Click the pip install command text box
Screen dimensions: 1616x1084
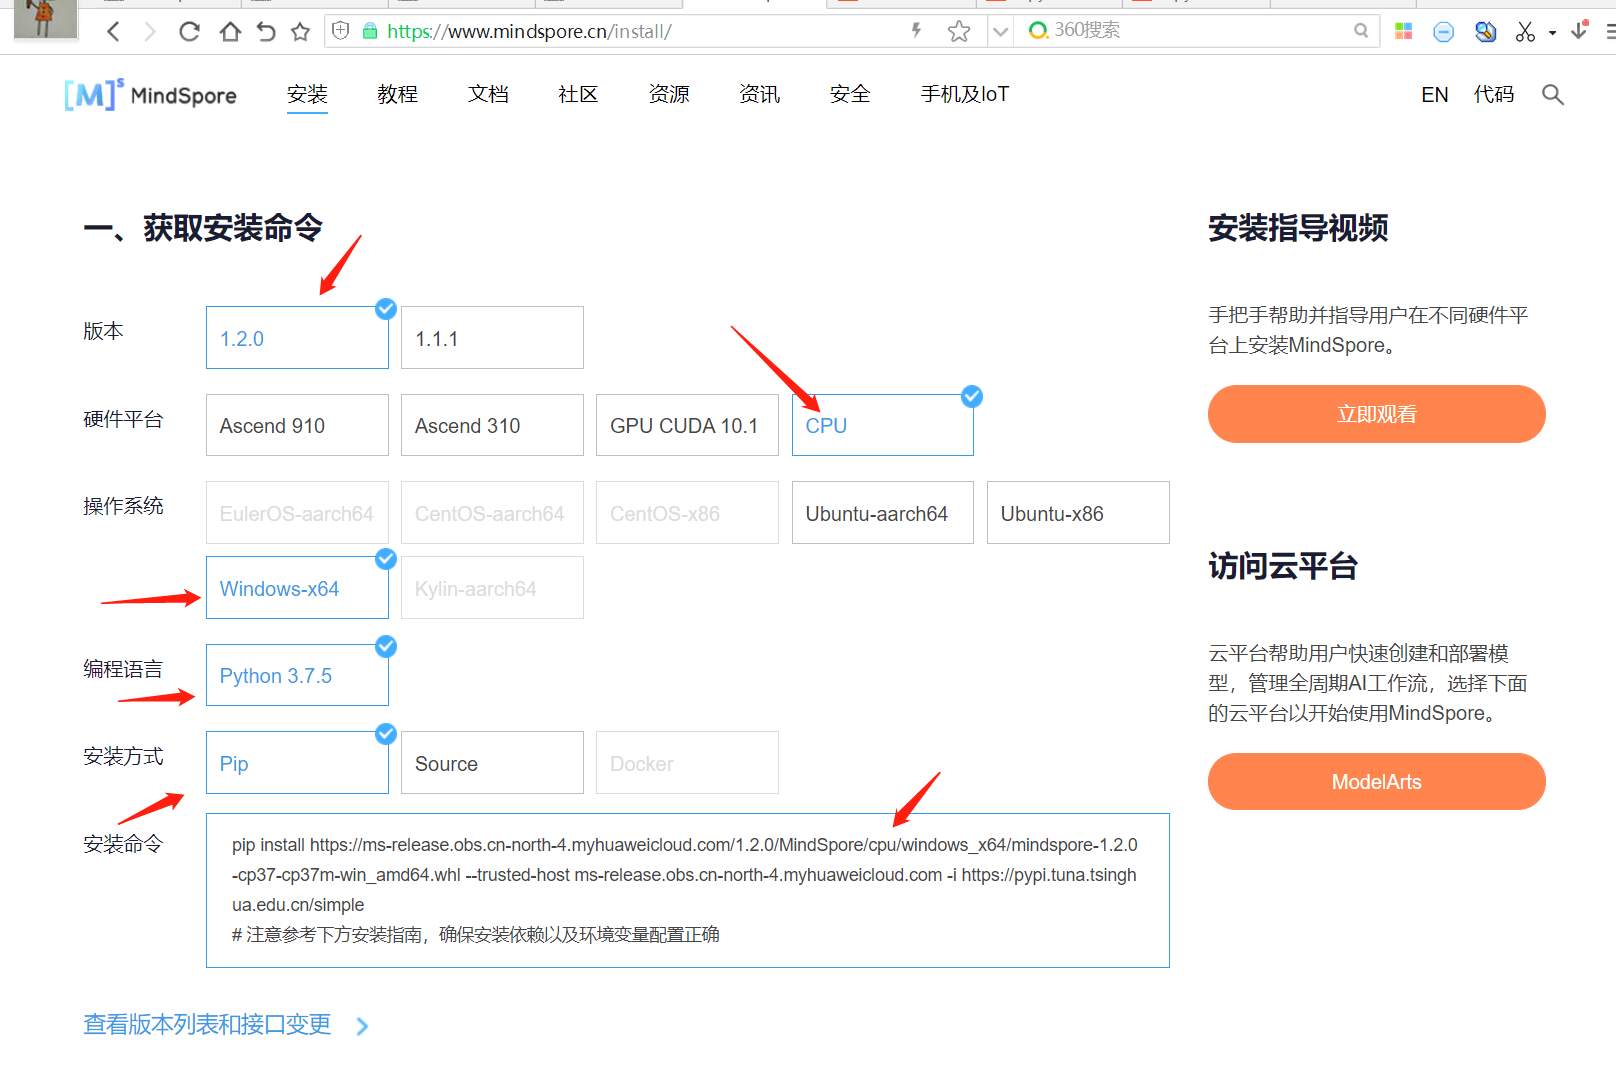coord(688,890)
